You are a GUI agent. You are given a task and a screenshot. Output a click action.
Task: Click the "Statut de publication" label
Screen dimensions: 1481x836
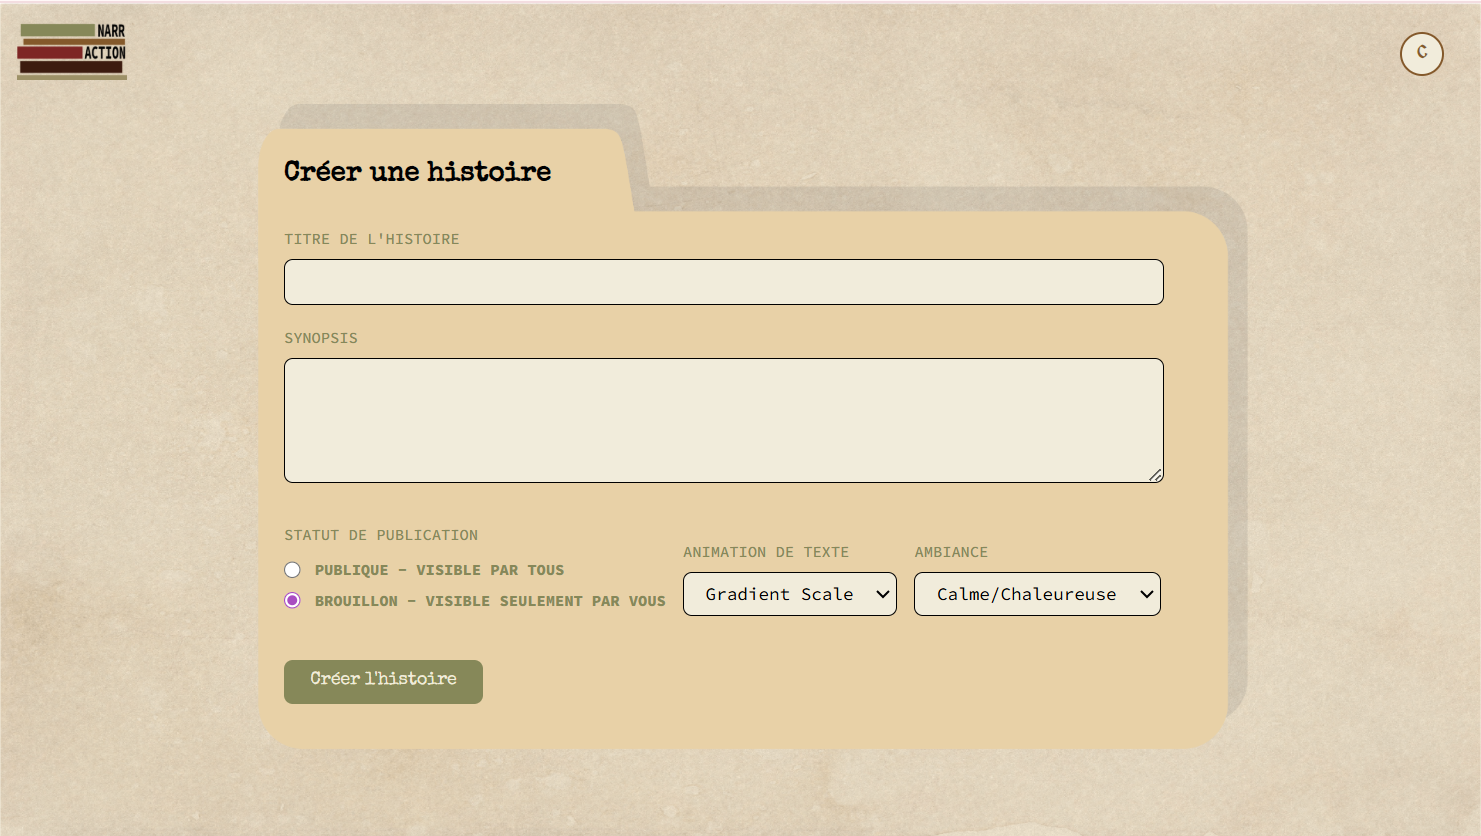click(381, 535)
